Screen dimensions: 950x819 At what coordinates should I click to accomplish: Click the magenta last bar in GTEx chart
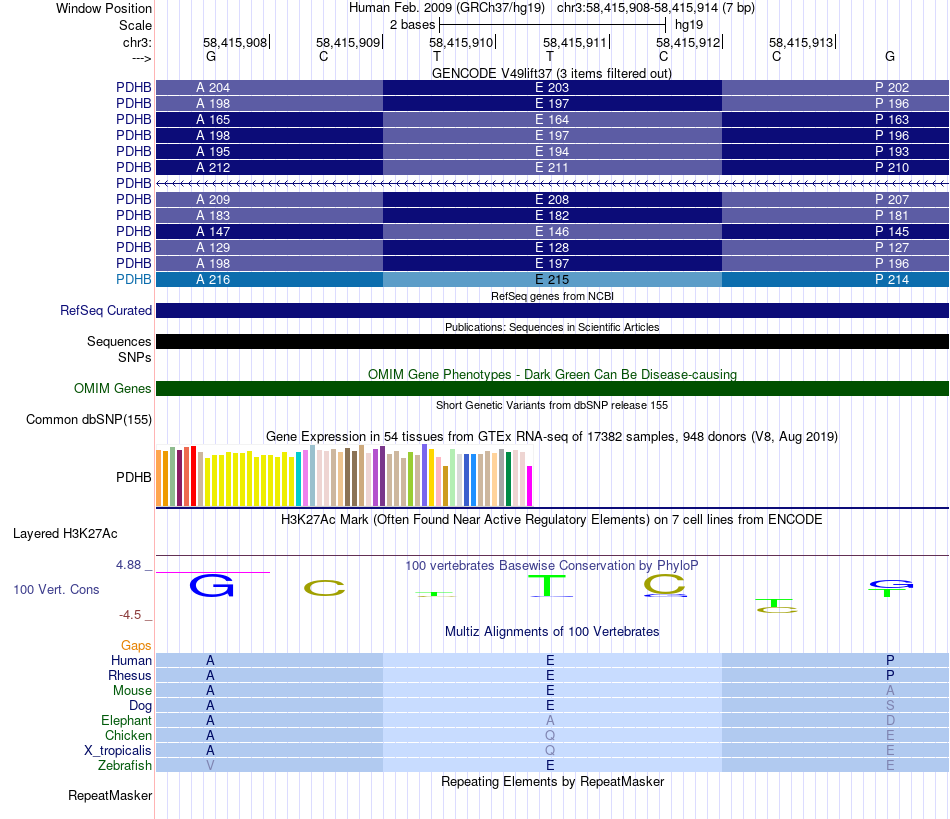click(x=530, y=486)
